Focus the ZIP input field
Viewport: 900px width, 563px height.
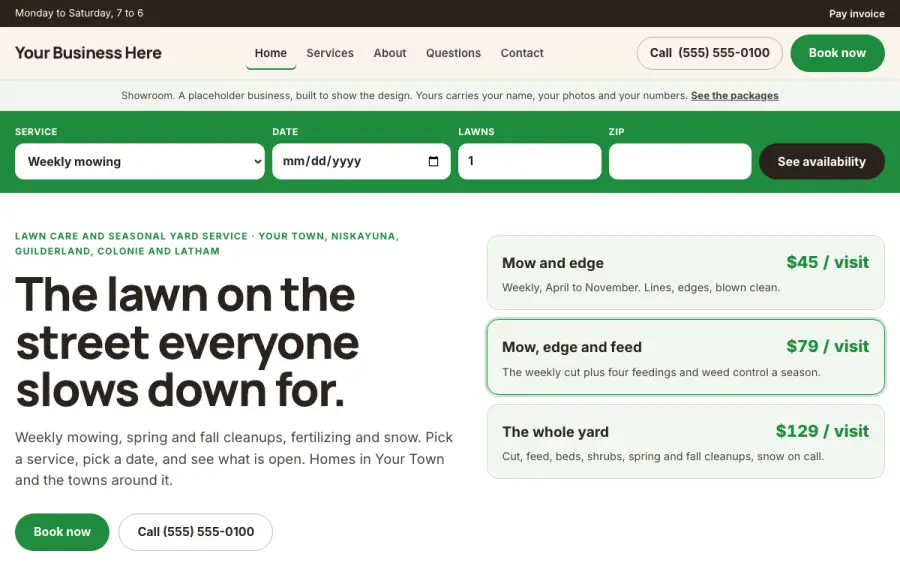680,161
